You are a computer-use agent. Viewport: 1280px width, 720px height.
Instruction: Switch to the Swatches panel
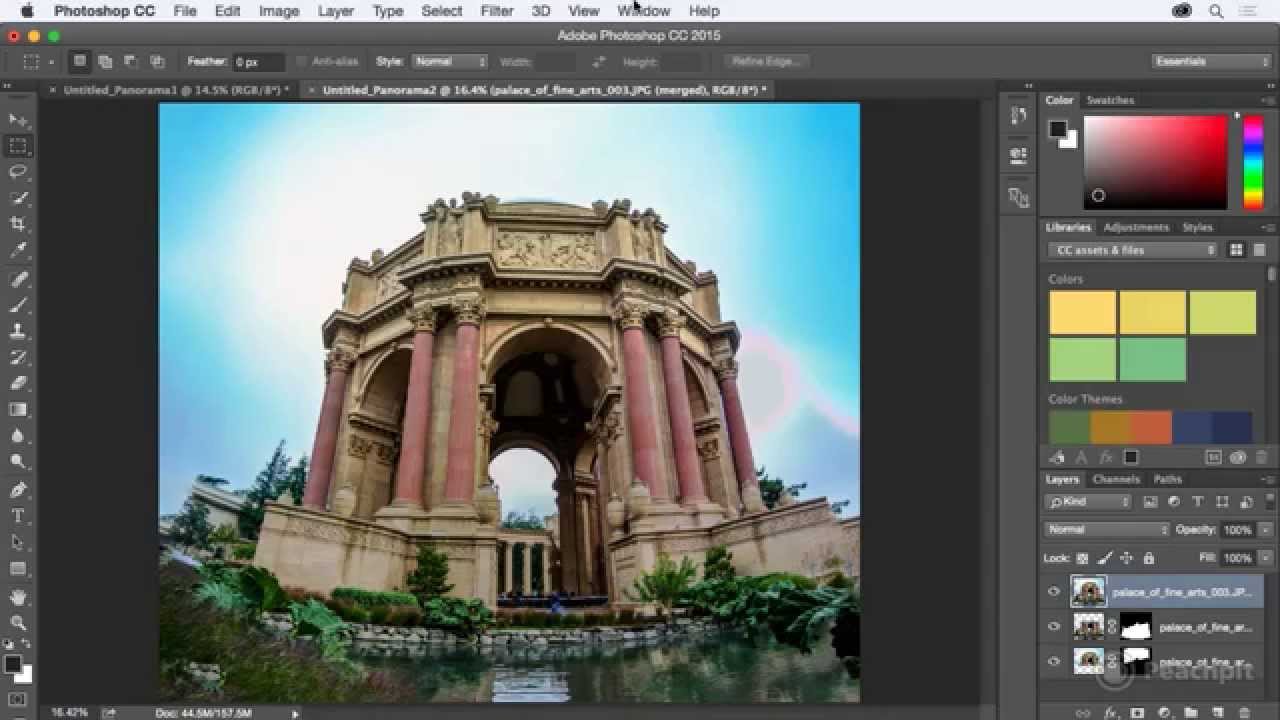point(1108,100)
